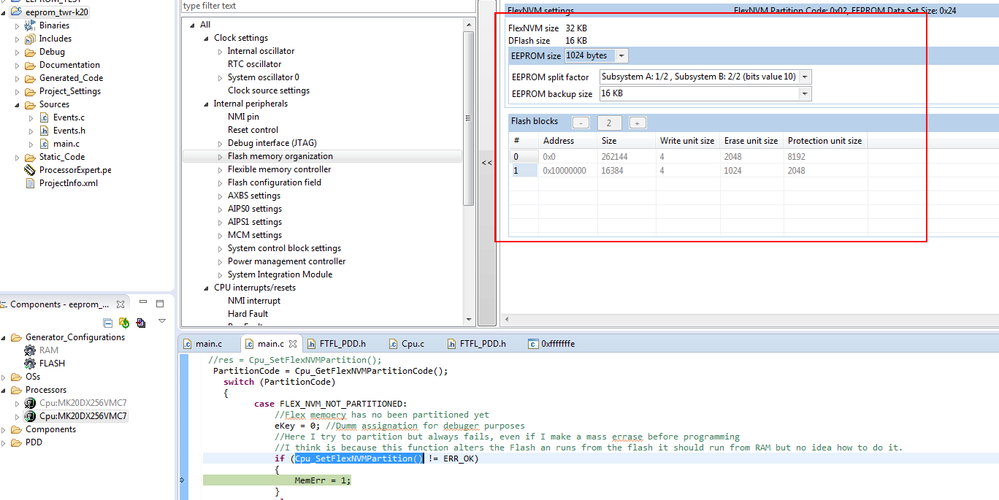Expand the Binaries node
Screen dimensions: 999x500
tap(17, 25)
